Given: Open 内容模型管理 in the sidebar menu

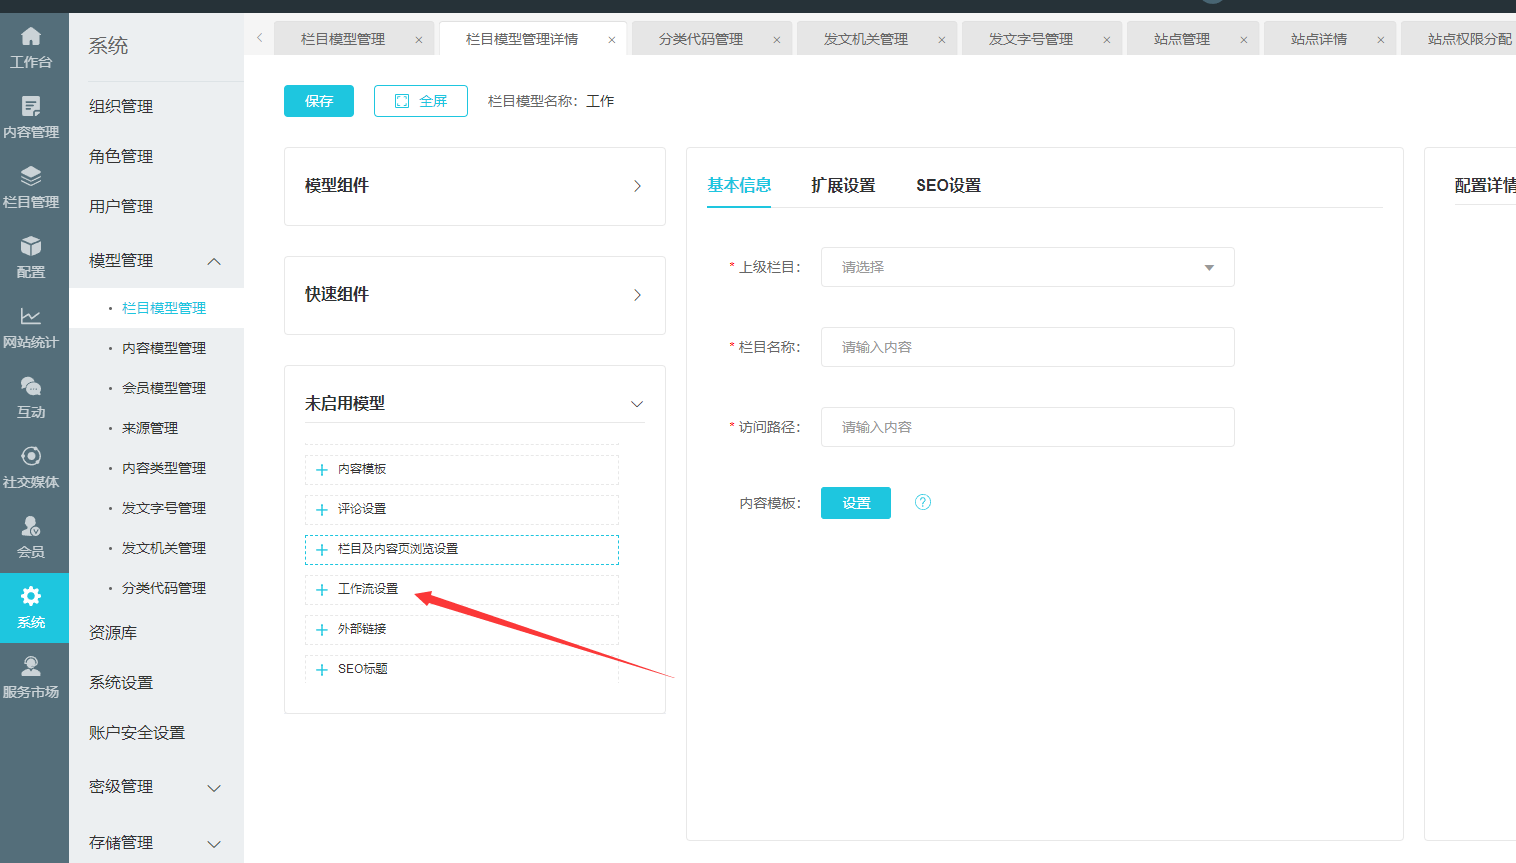Looking at the screenshot, I should tap(164, 348).
